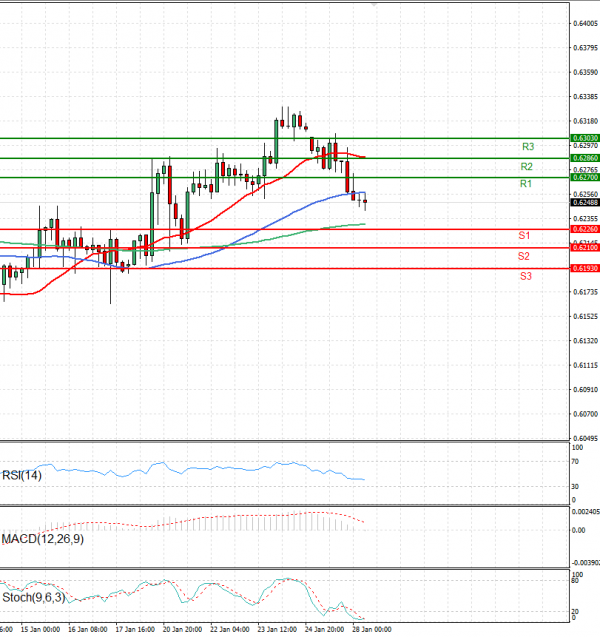The width and height of the screenshot is (600, 637).
Task: Click the 23 Jan 12:00 time label
Action: tap(277, 629)
